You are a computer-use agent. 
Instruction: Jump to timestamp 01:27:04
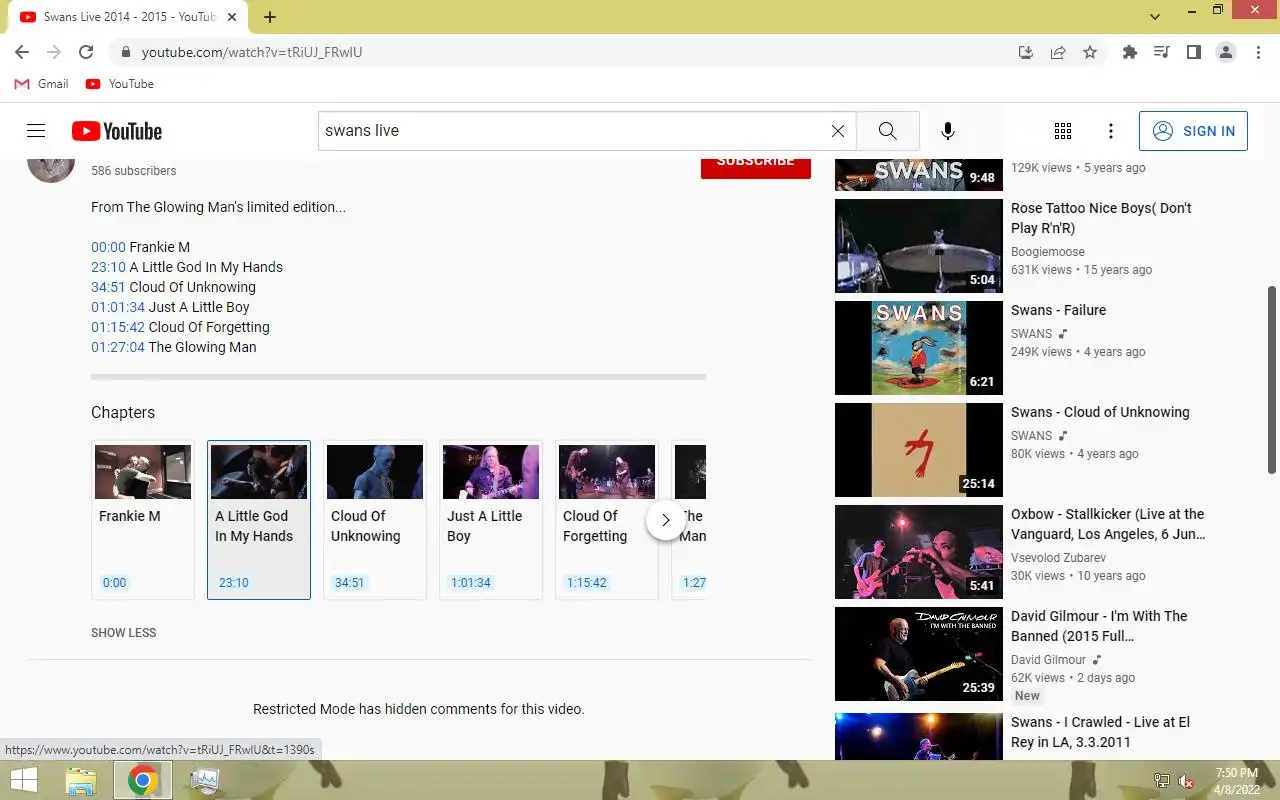coord(118,347)
